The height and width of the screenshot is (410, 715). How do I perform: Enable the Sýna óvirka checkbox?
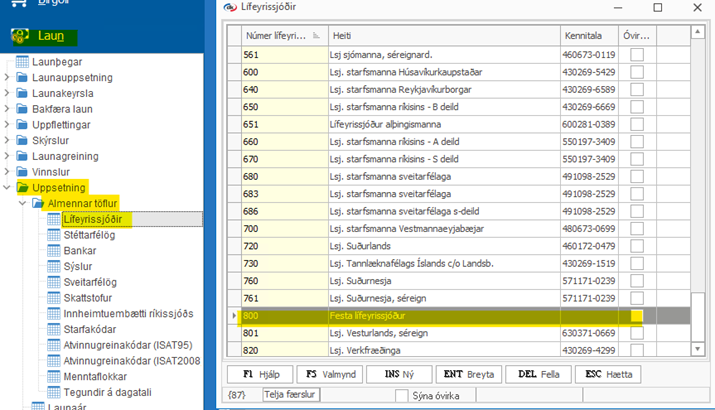pos(400,396)
